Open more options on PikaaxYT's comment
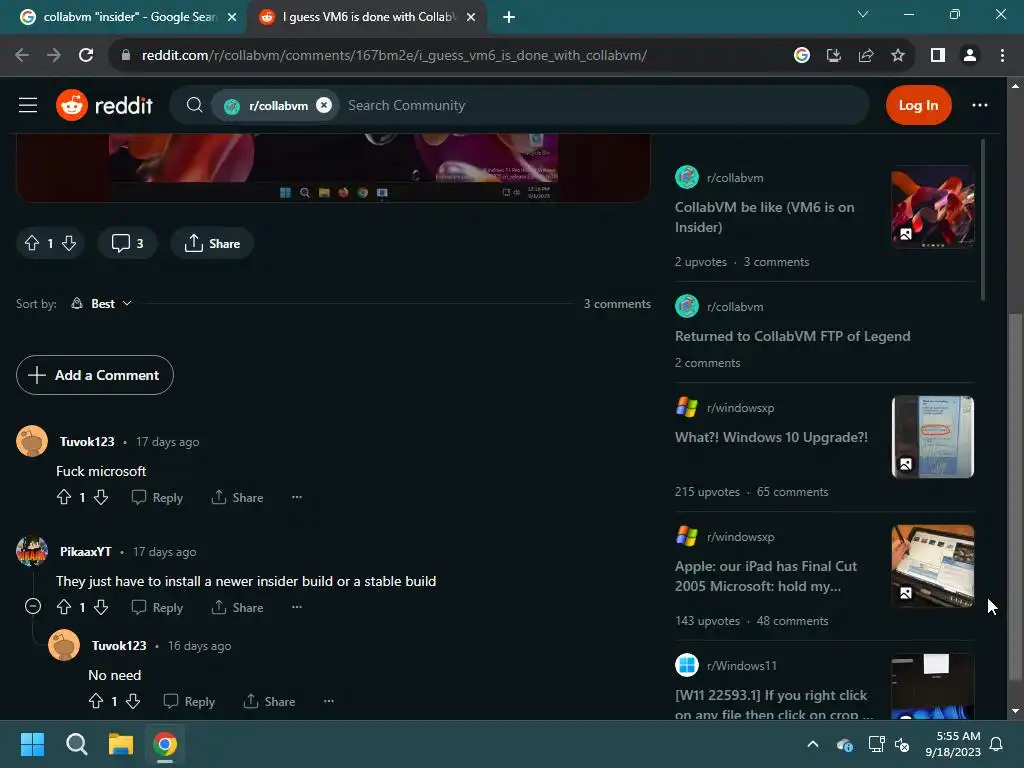Screen dimensions: 1024x768 coord(297,607)
